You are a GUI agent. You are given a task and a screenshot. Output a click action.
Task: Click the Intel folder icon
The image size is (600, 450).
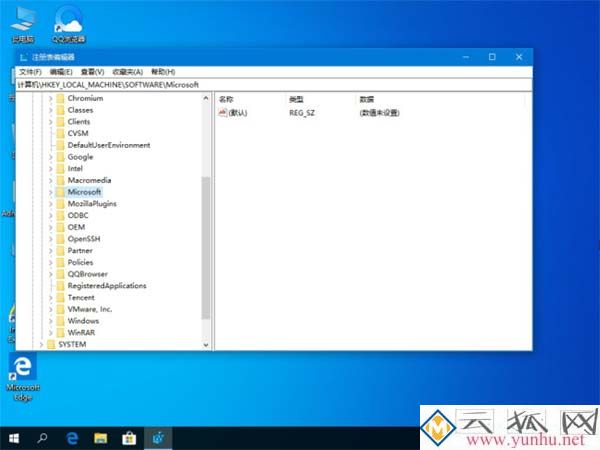pyautogui.click(x=60, y=169)
